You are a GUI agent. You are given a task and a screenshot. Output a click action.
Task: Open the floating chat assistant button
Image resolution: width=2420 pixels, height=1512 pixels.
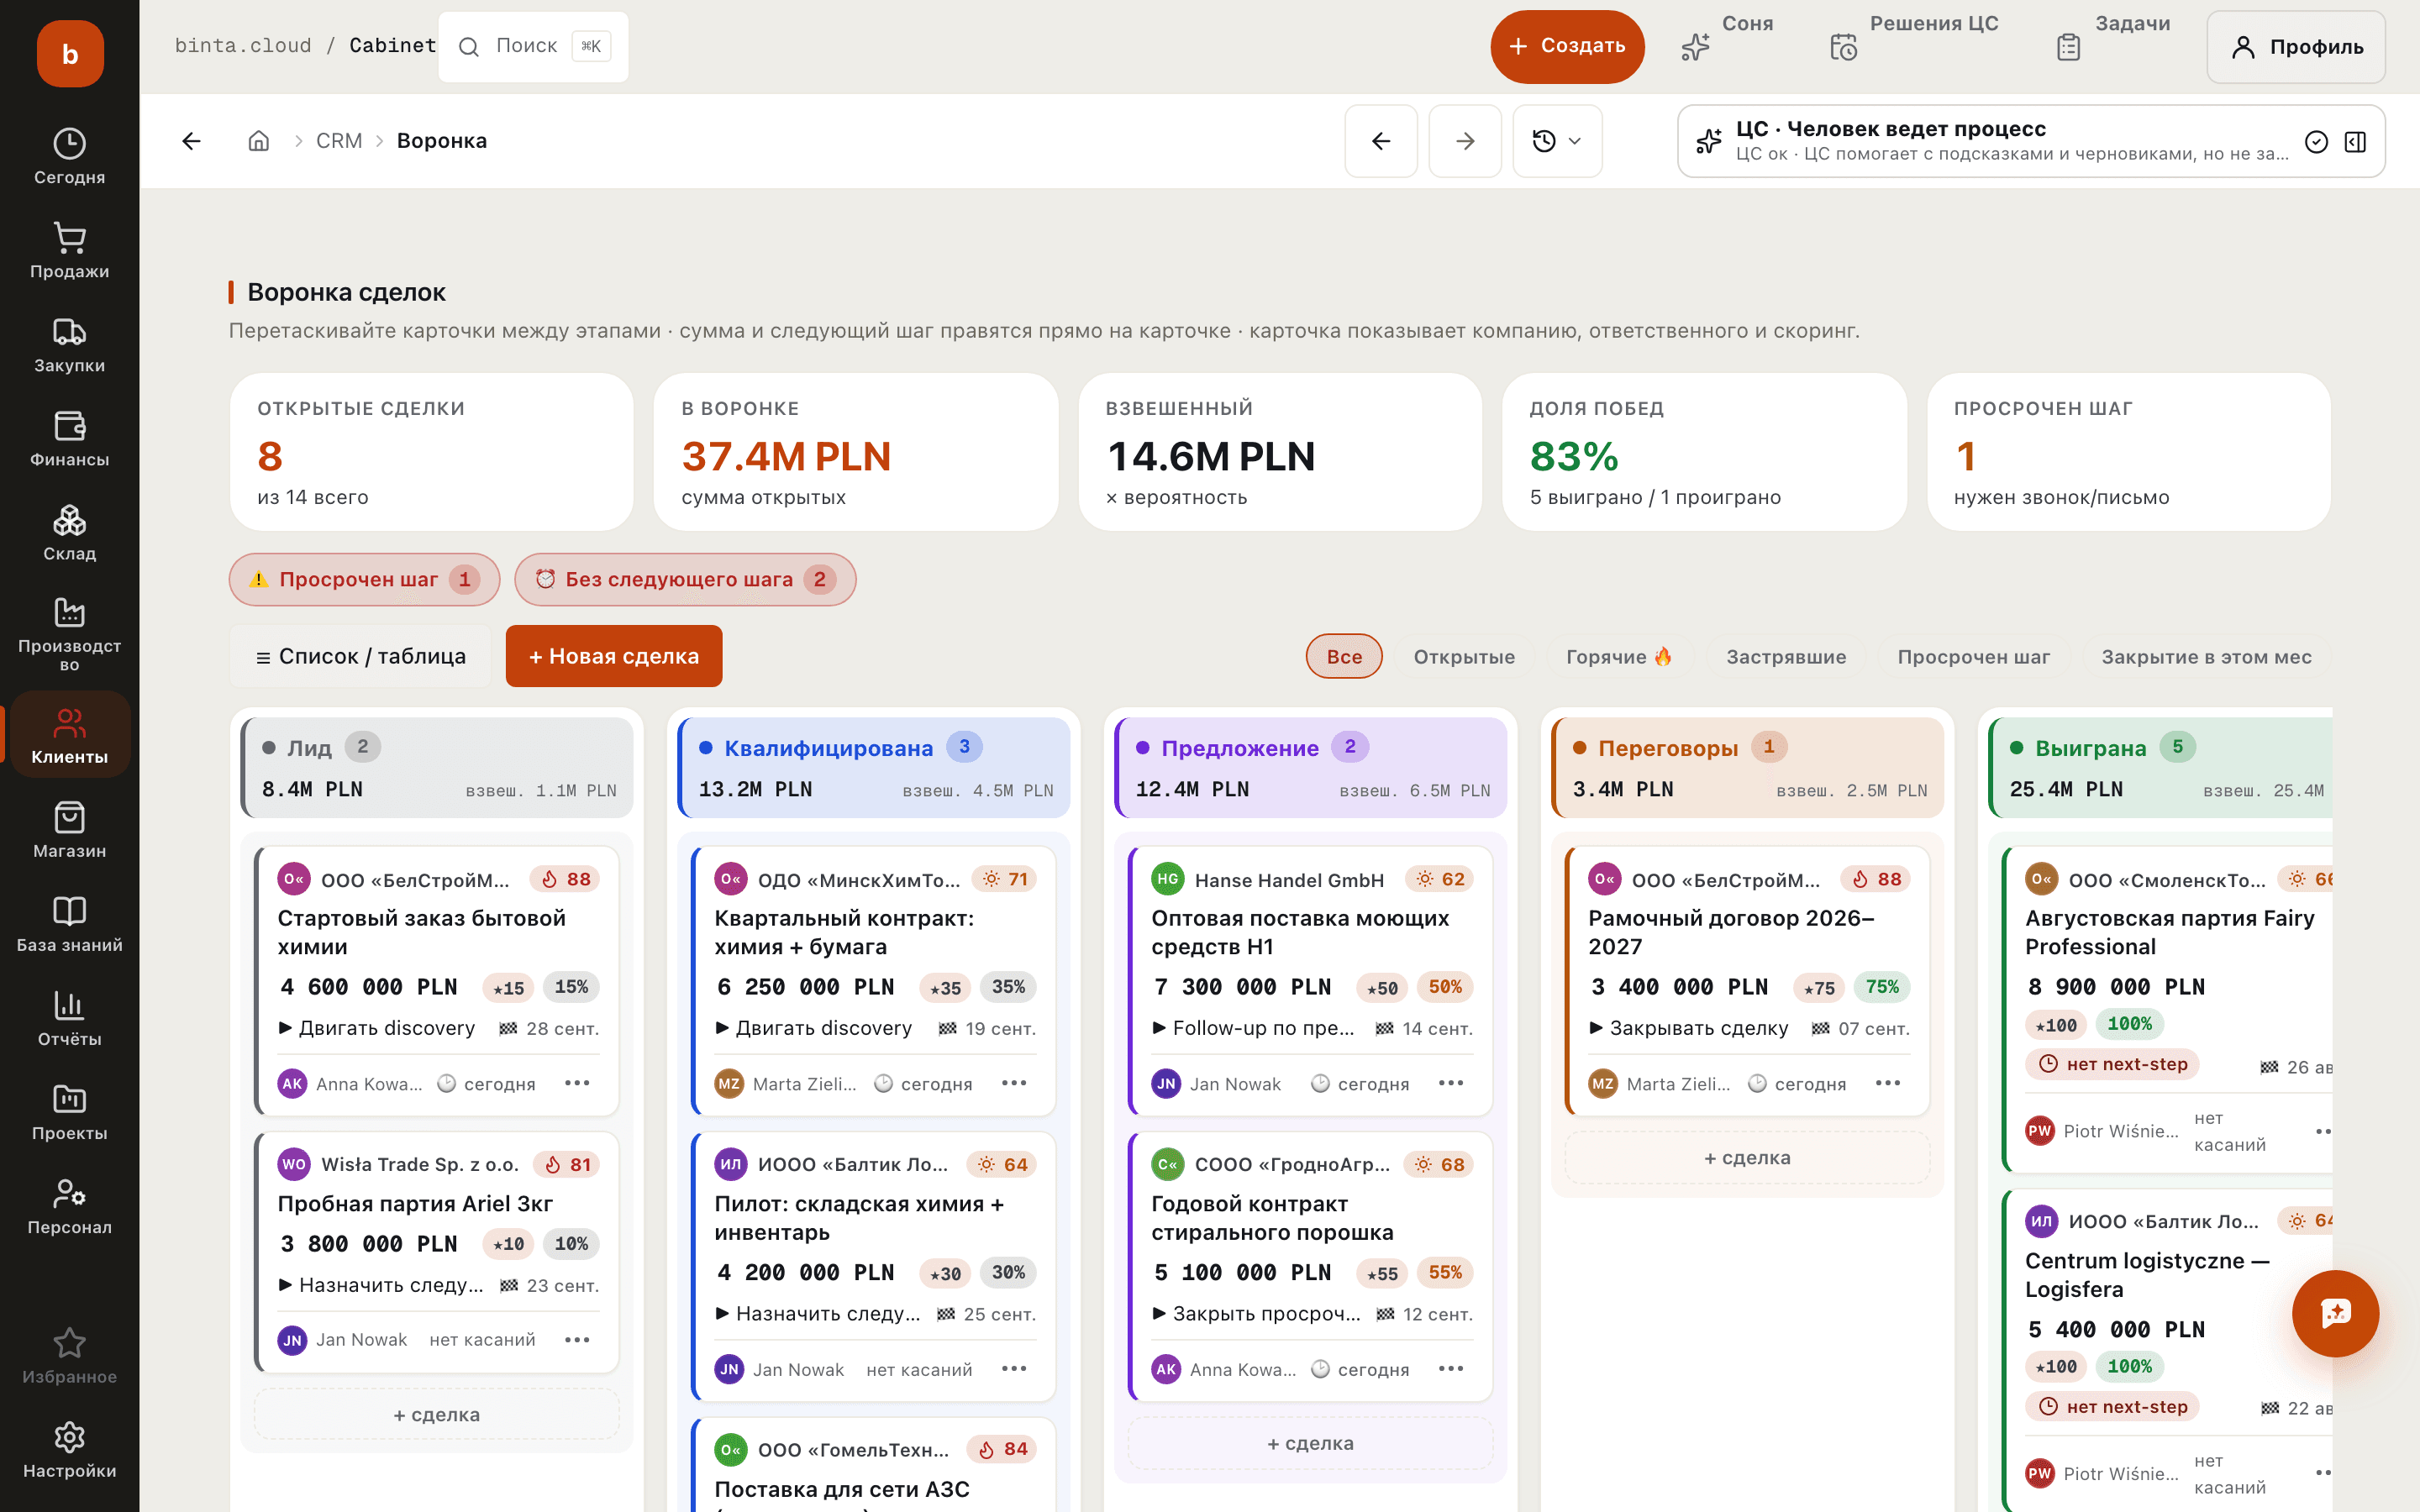pyautogui.click(x=2335, y=1313)
